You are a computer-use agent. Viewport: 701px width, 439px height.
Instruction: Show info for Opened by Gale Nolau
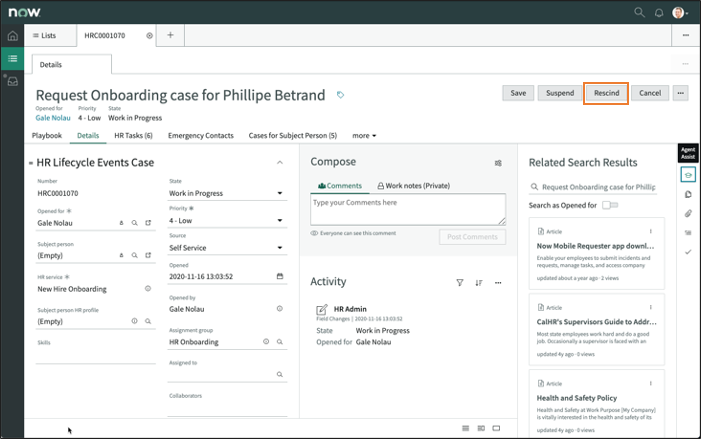pos(280,308)
